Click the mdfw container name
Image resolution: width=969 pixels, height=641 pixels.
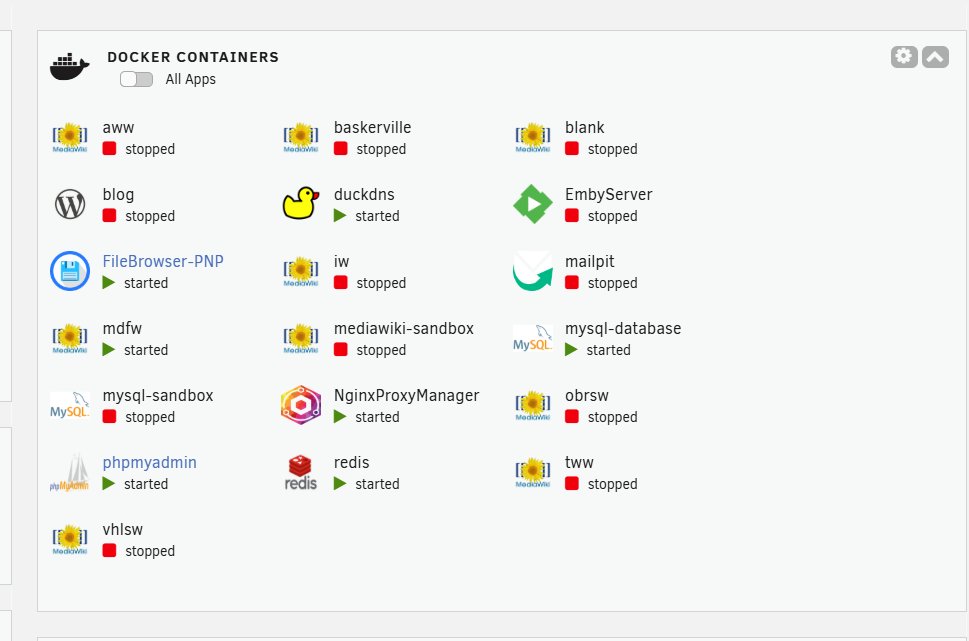[122, 328]
